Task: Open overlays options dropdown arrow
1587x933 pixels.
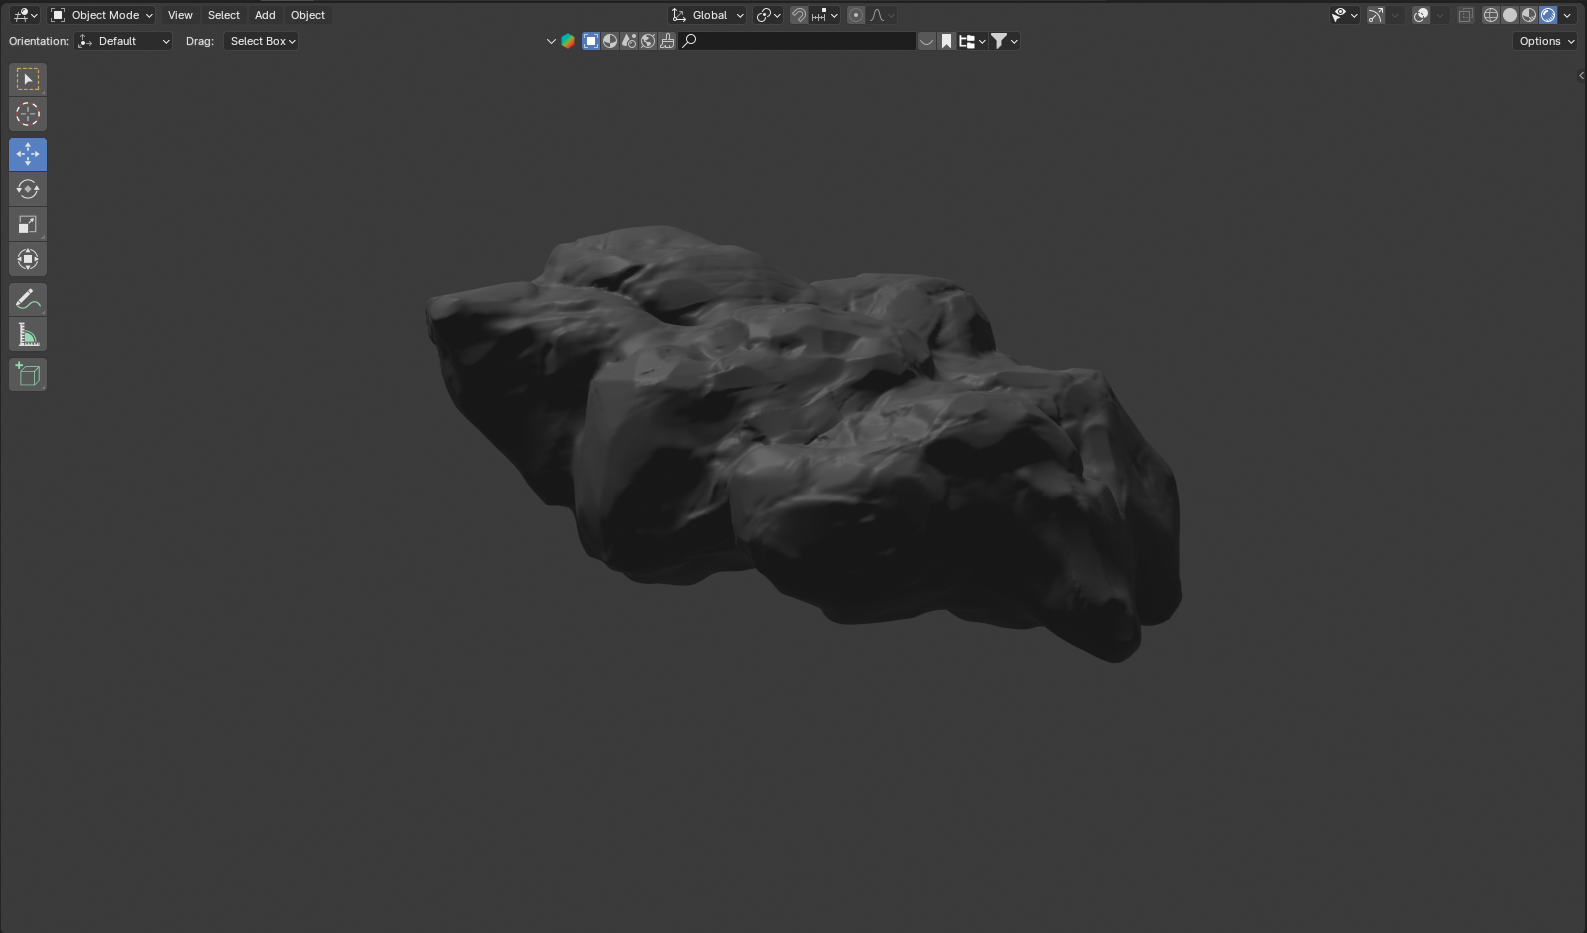Action: tap(1440, 15)
